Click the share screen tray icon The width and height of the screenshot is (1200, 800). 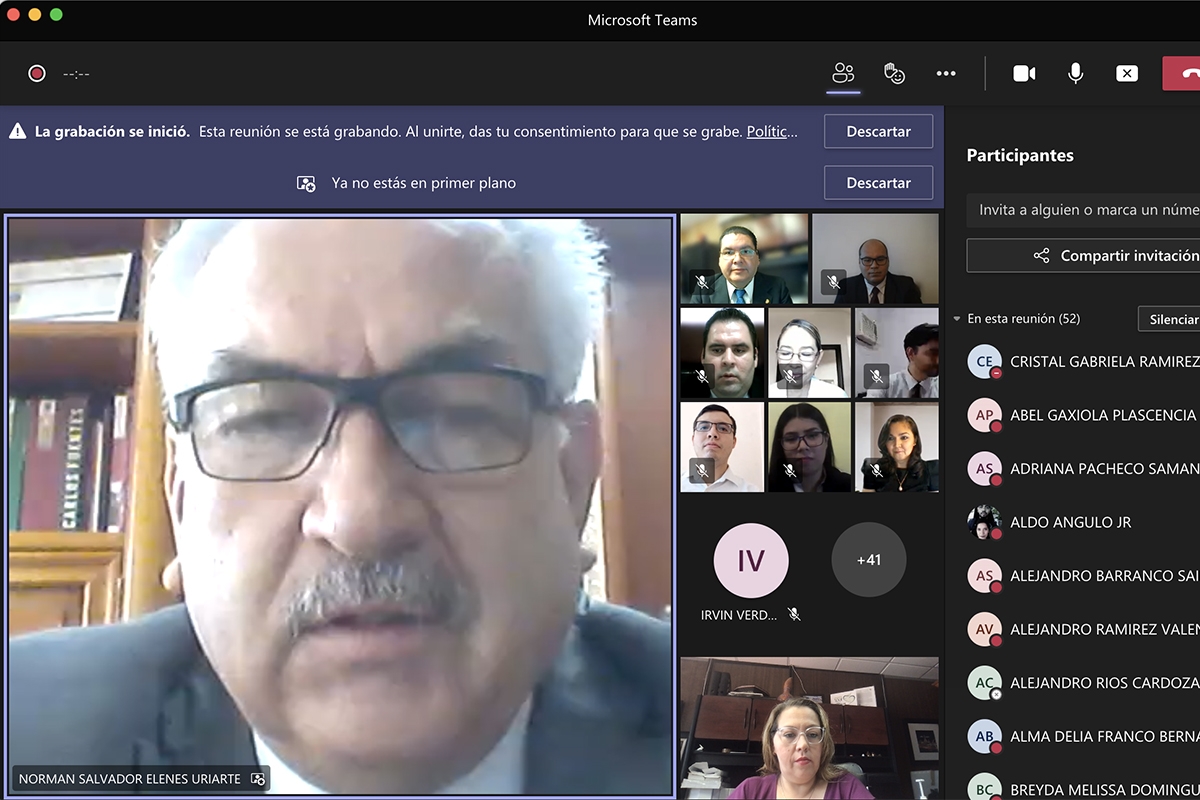tap(1127, 73)
